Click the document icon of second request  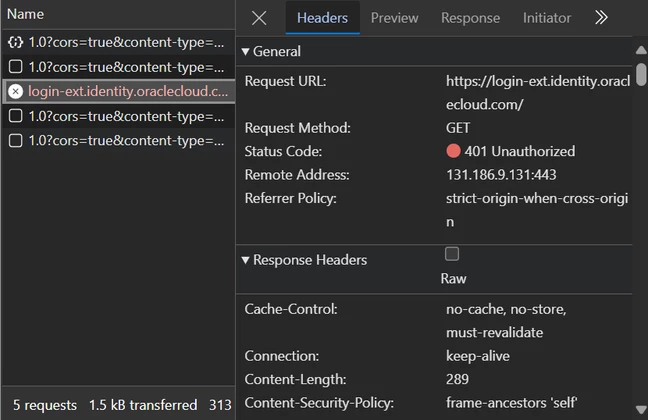[16, 67]
